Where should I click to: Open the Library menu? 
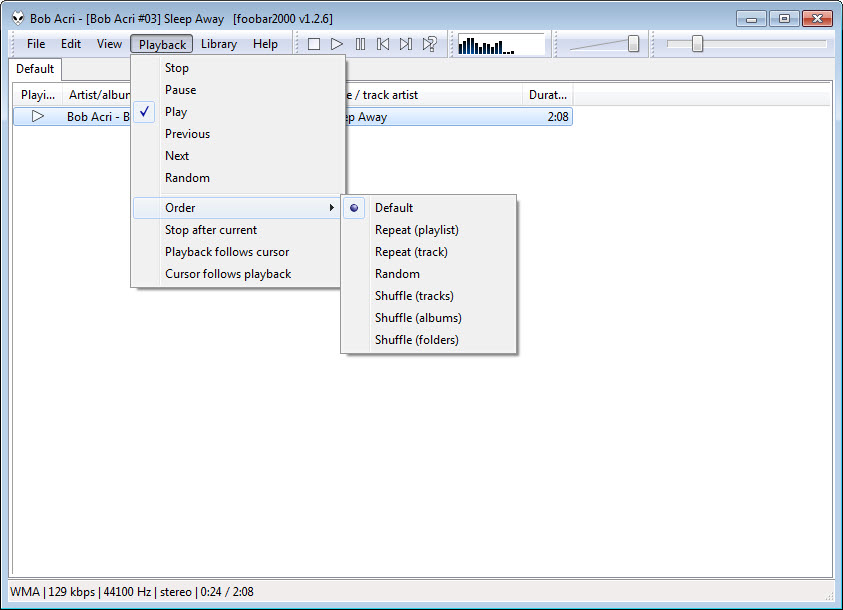219,44
